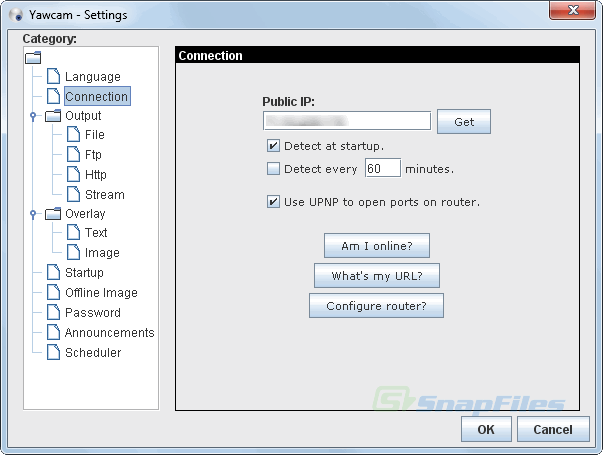Click the folder icon beside Output
The image size is (603, 455).
(x=53, y=115)
